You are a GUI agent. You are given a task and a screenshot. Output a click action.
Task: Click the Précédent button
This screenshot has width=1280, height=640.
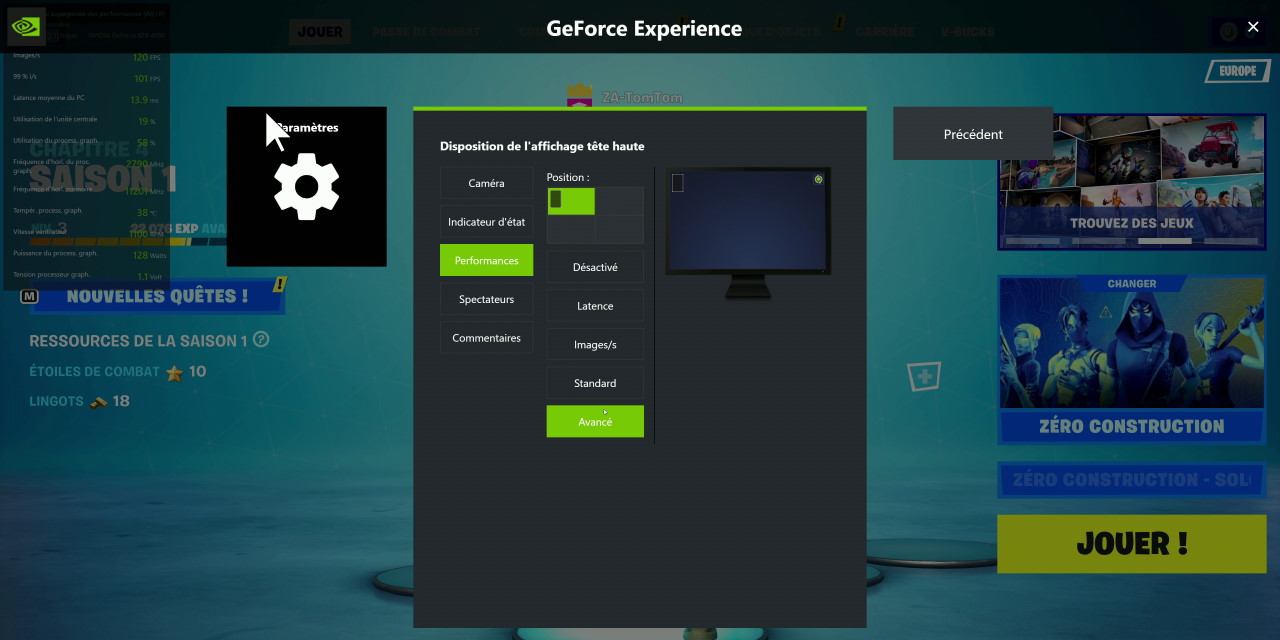(x=972, y=134)
